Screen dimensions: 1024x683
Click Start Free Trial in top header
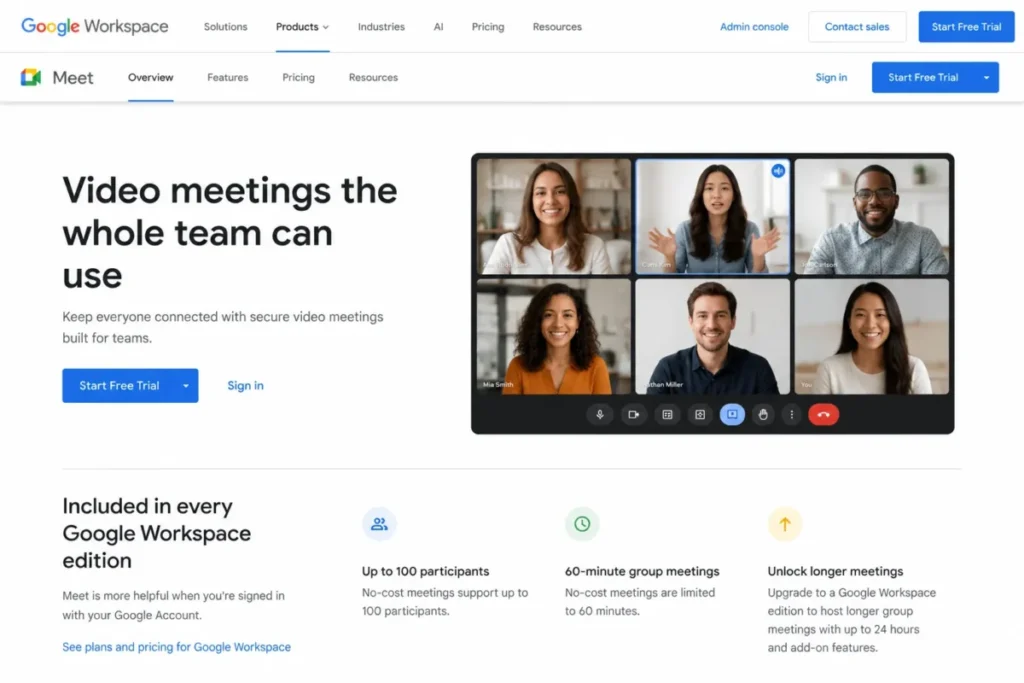click(967, 27)
